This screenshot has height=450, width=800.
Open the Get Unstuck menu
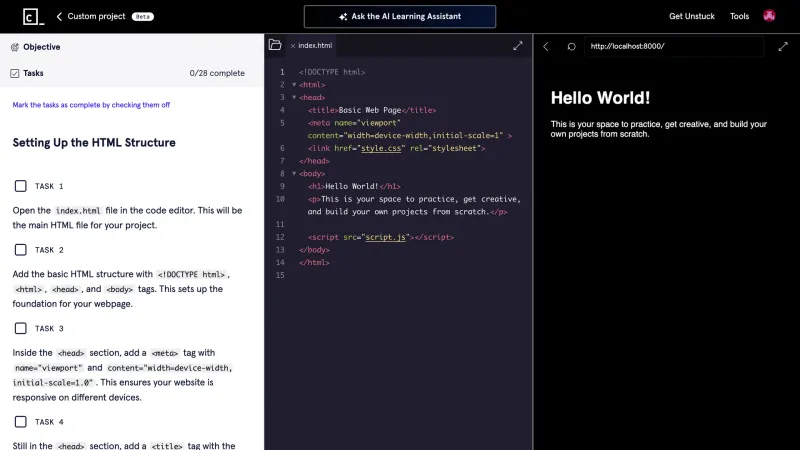click(x=692, y=16)
